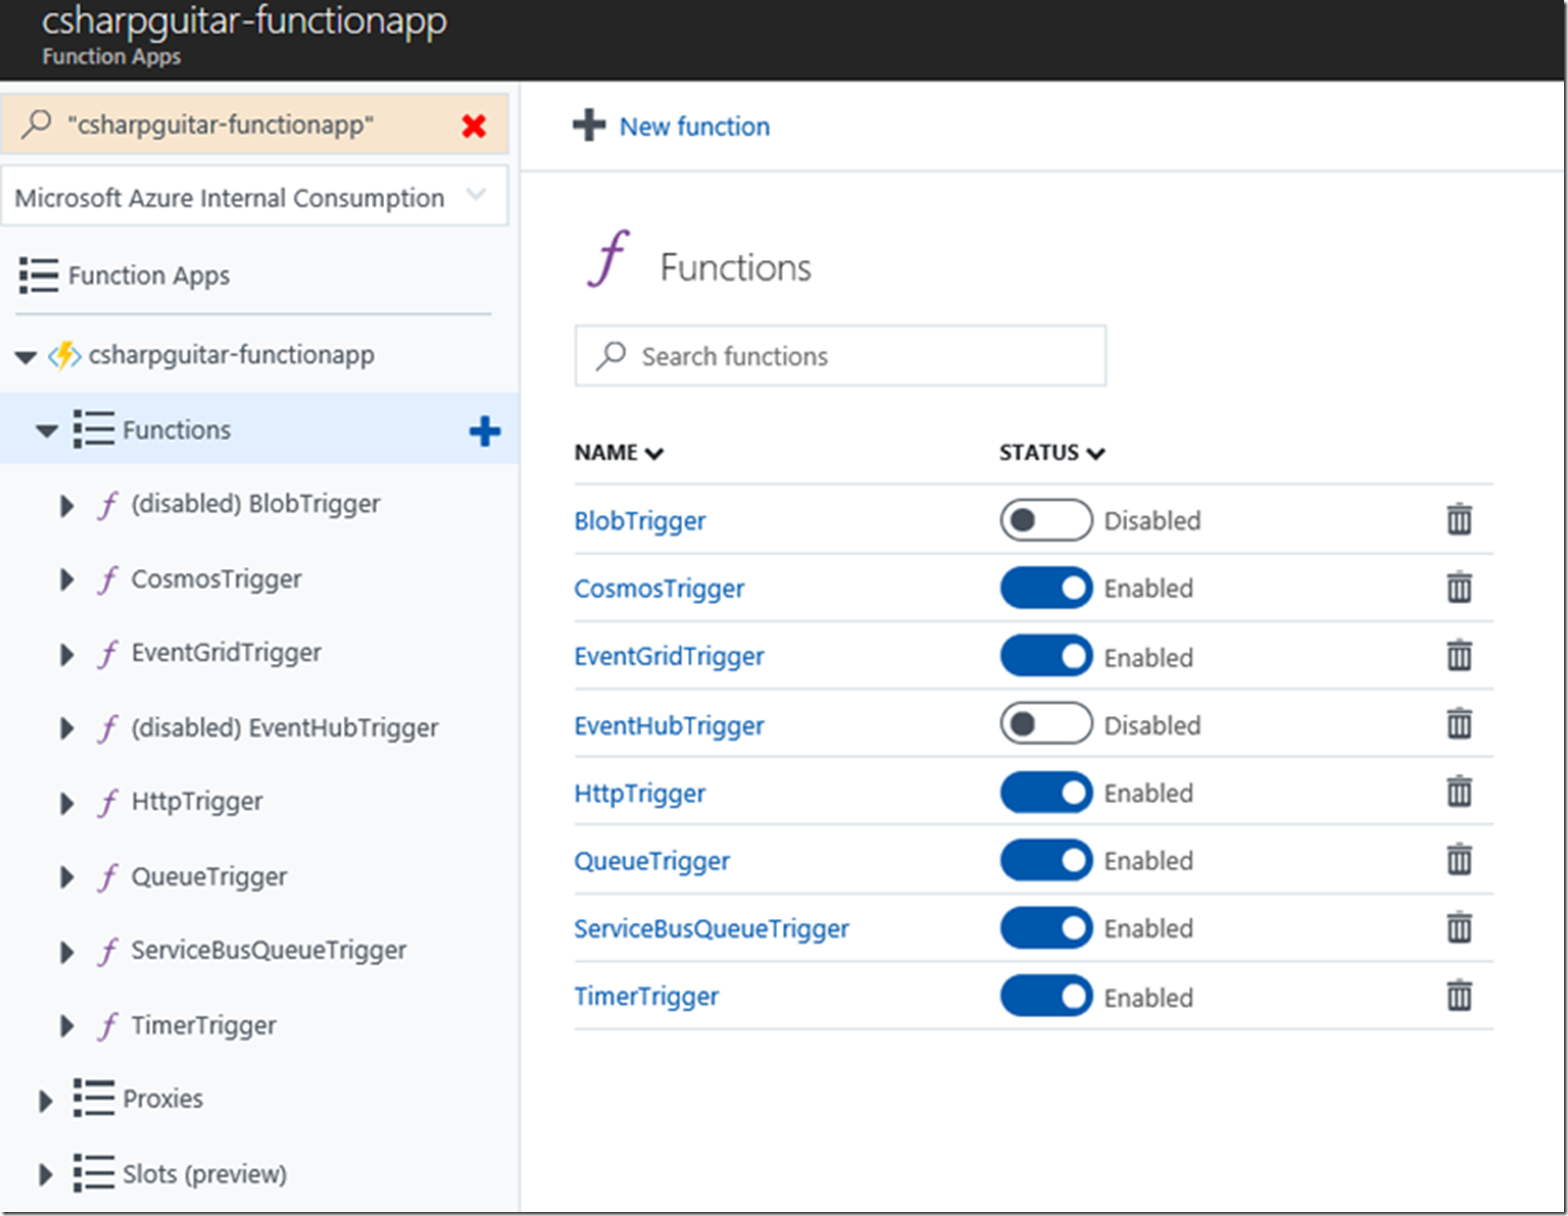Expand ServiceBusQueueTrigger tree arrow
The image size is (1568, 1216).
point(67,952)
